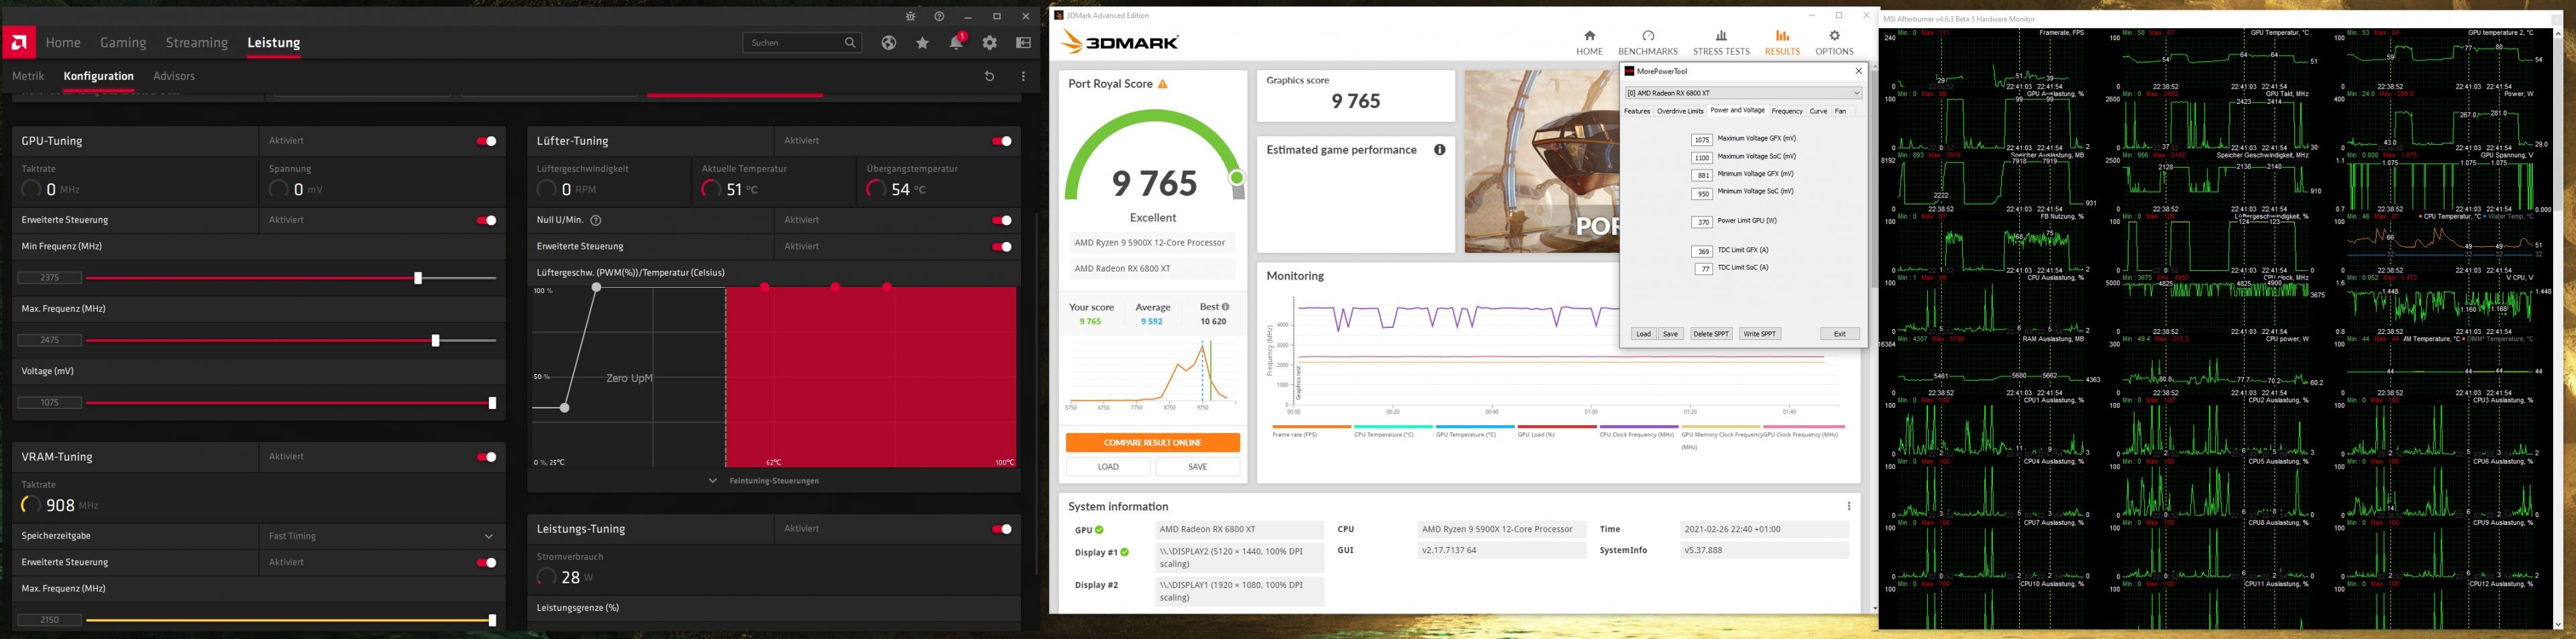Close the MorePowerTool window

1859,71
